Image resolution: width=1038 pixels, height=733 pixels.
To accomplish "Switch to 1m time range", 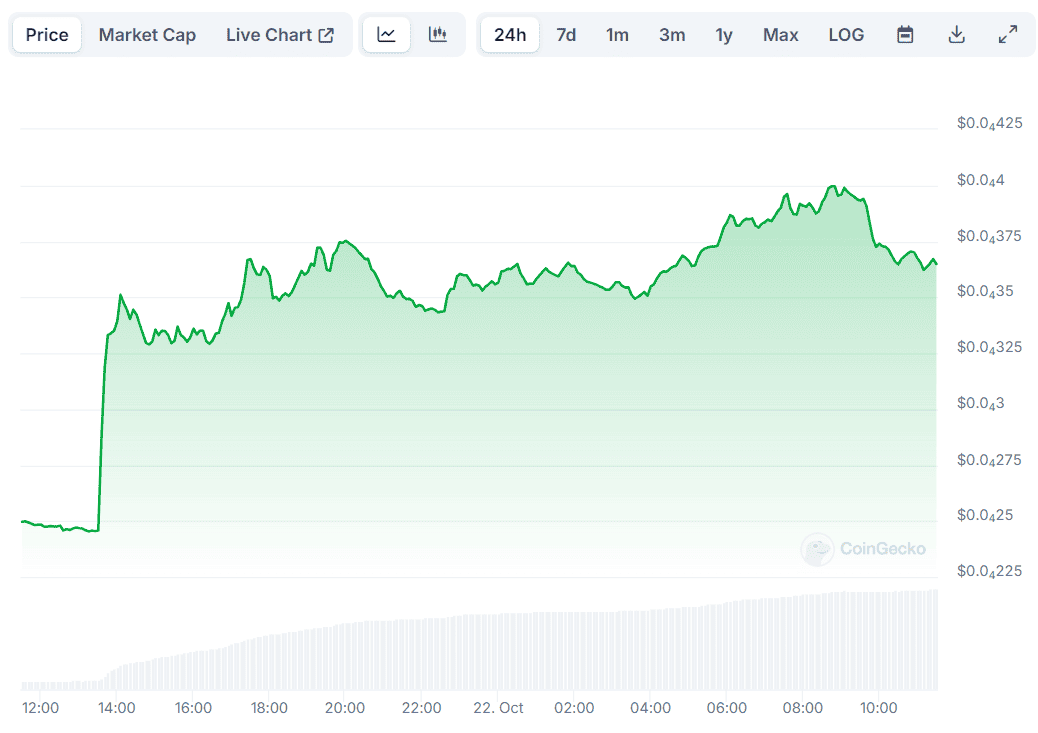I will [x=617, y=35].
